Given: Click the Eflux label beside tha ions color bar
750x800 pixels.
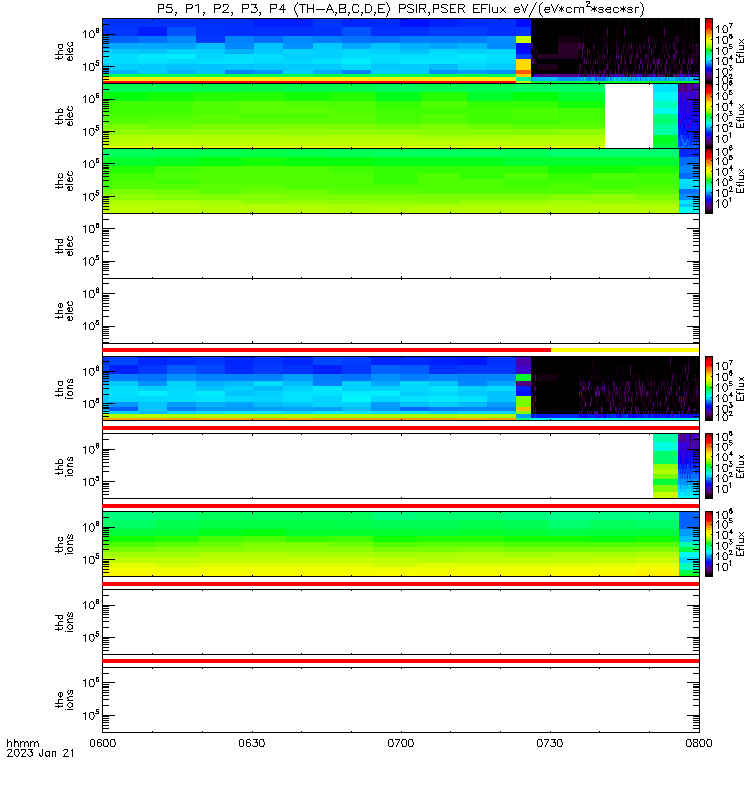Looking at the screenshot, I should pos(740,388).
